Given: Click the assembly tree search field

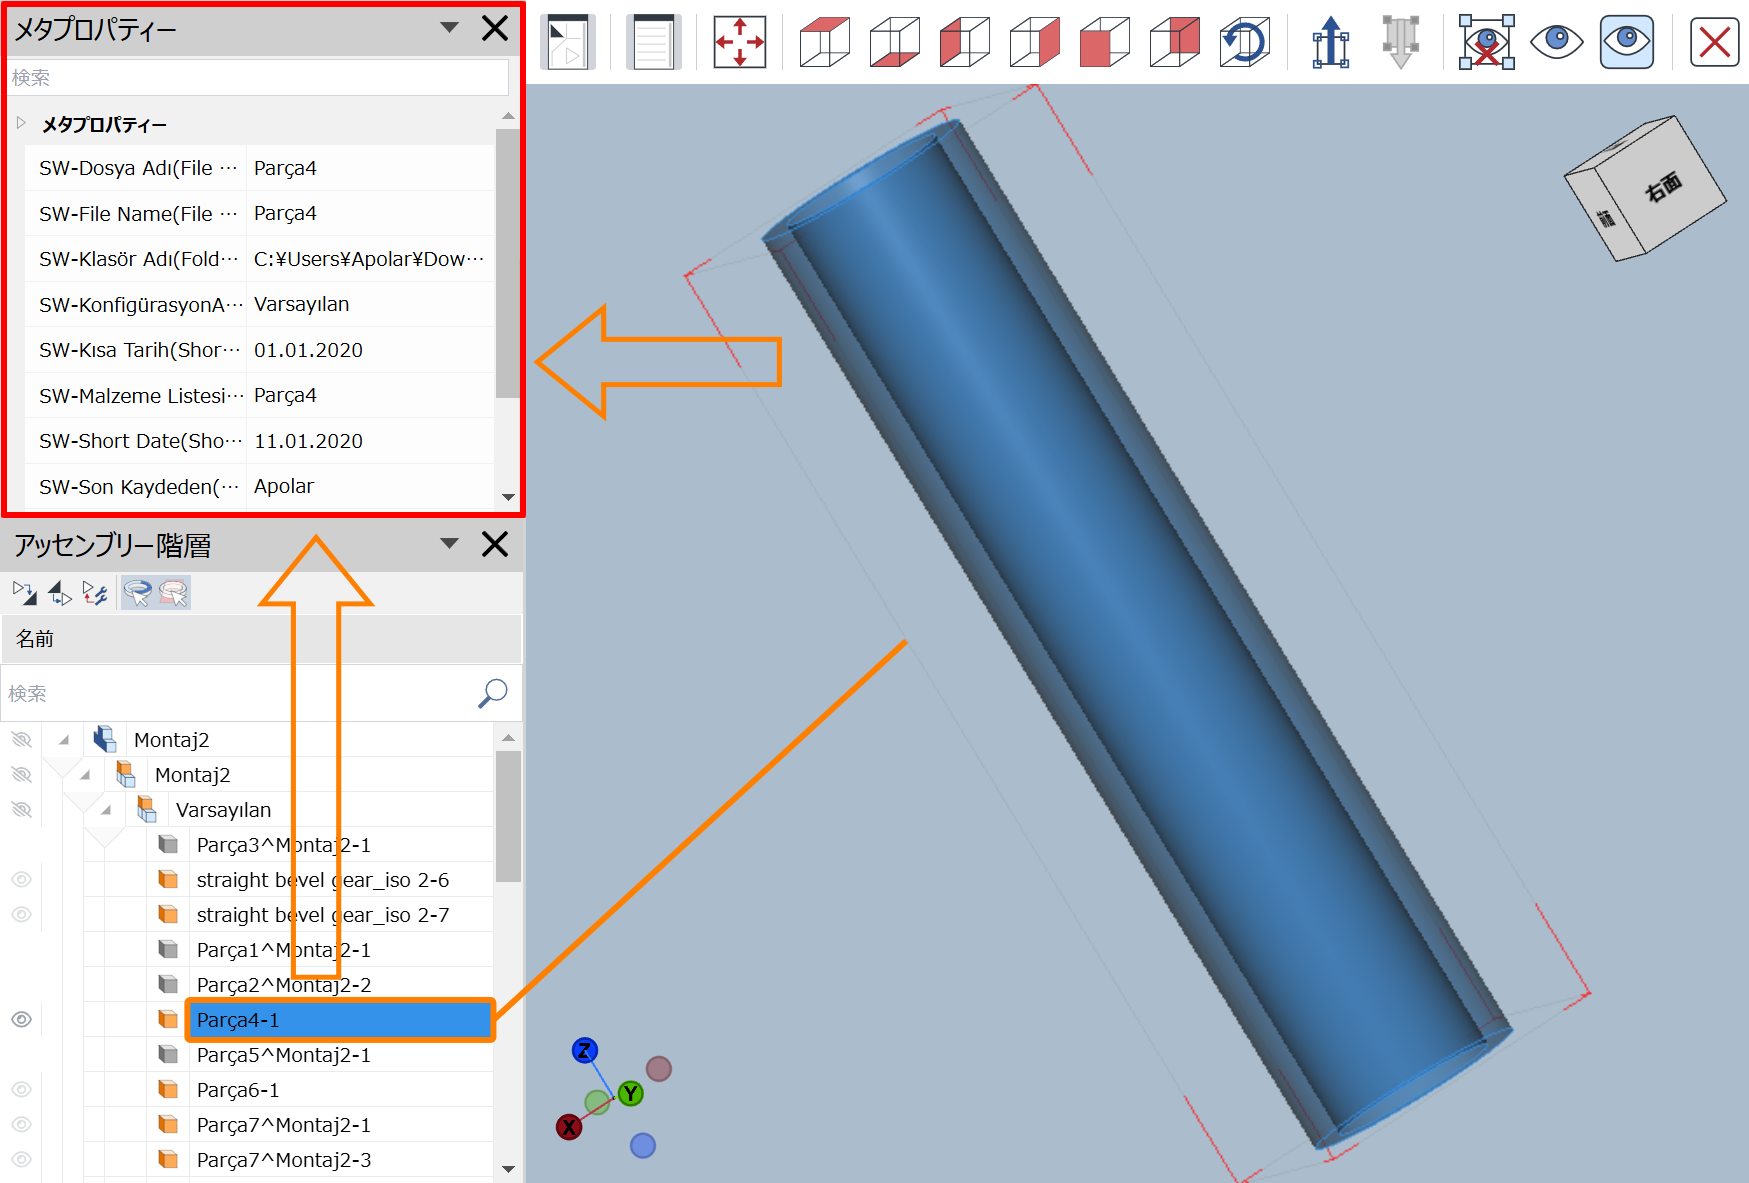Looking at the screenshot, I should (240, 693).
